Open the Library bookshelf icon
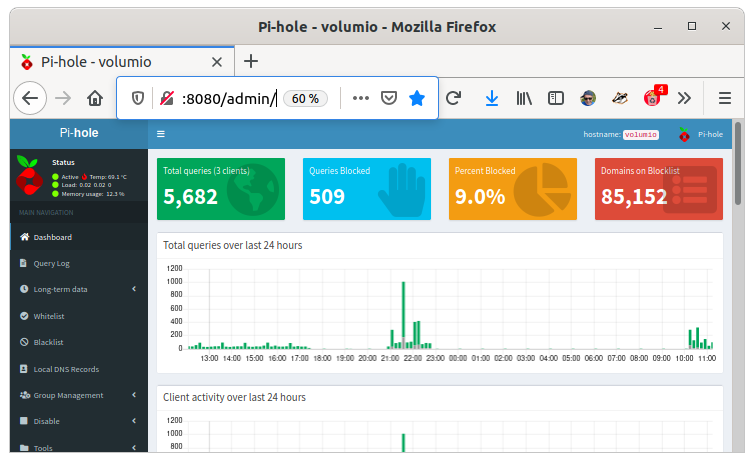 [524, 98]
